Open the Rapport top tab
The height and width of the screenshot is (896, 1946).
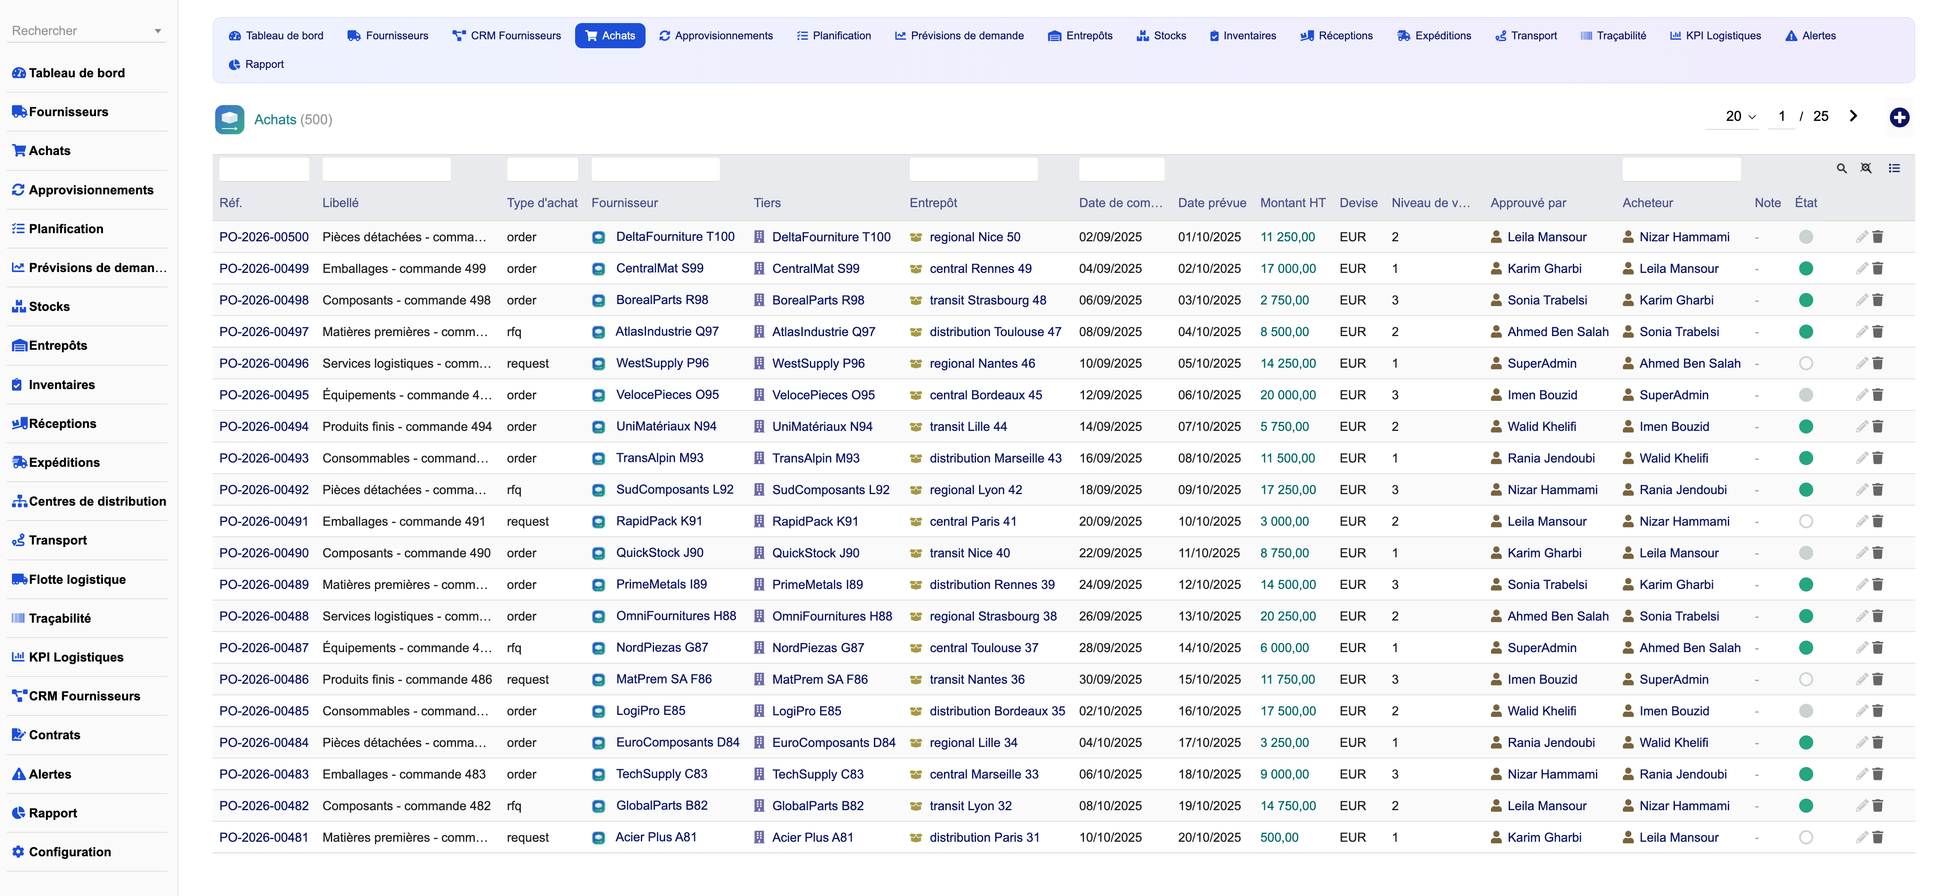click(x=256, y=65)
